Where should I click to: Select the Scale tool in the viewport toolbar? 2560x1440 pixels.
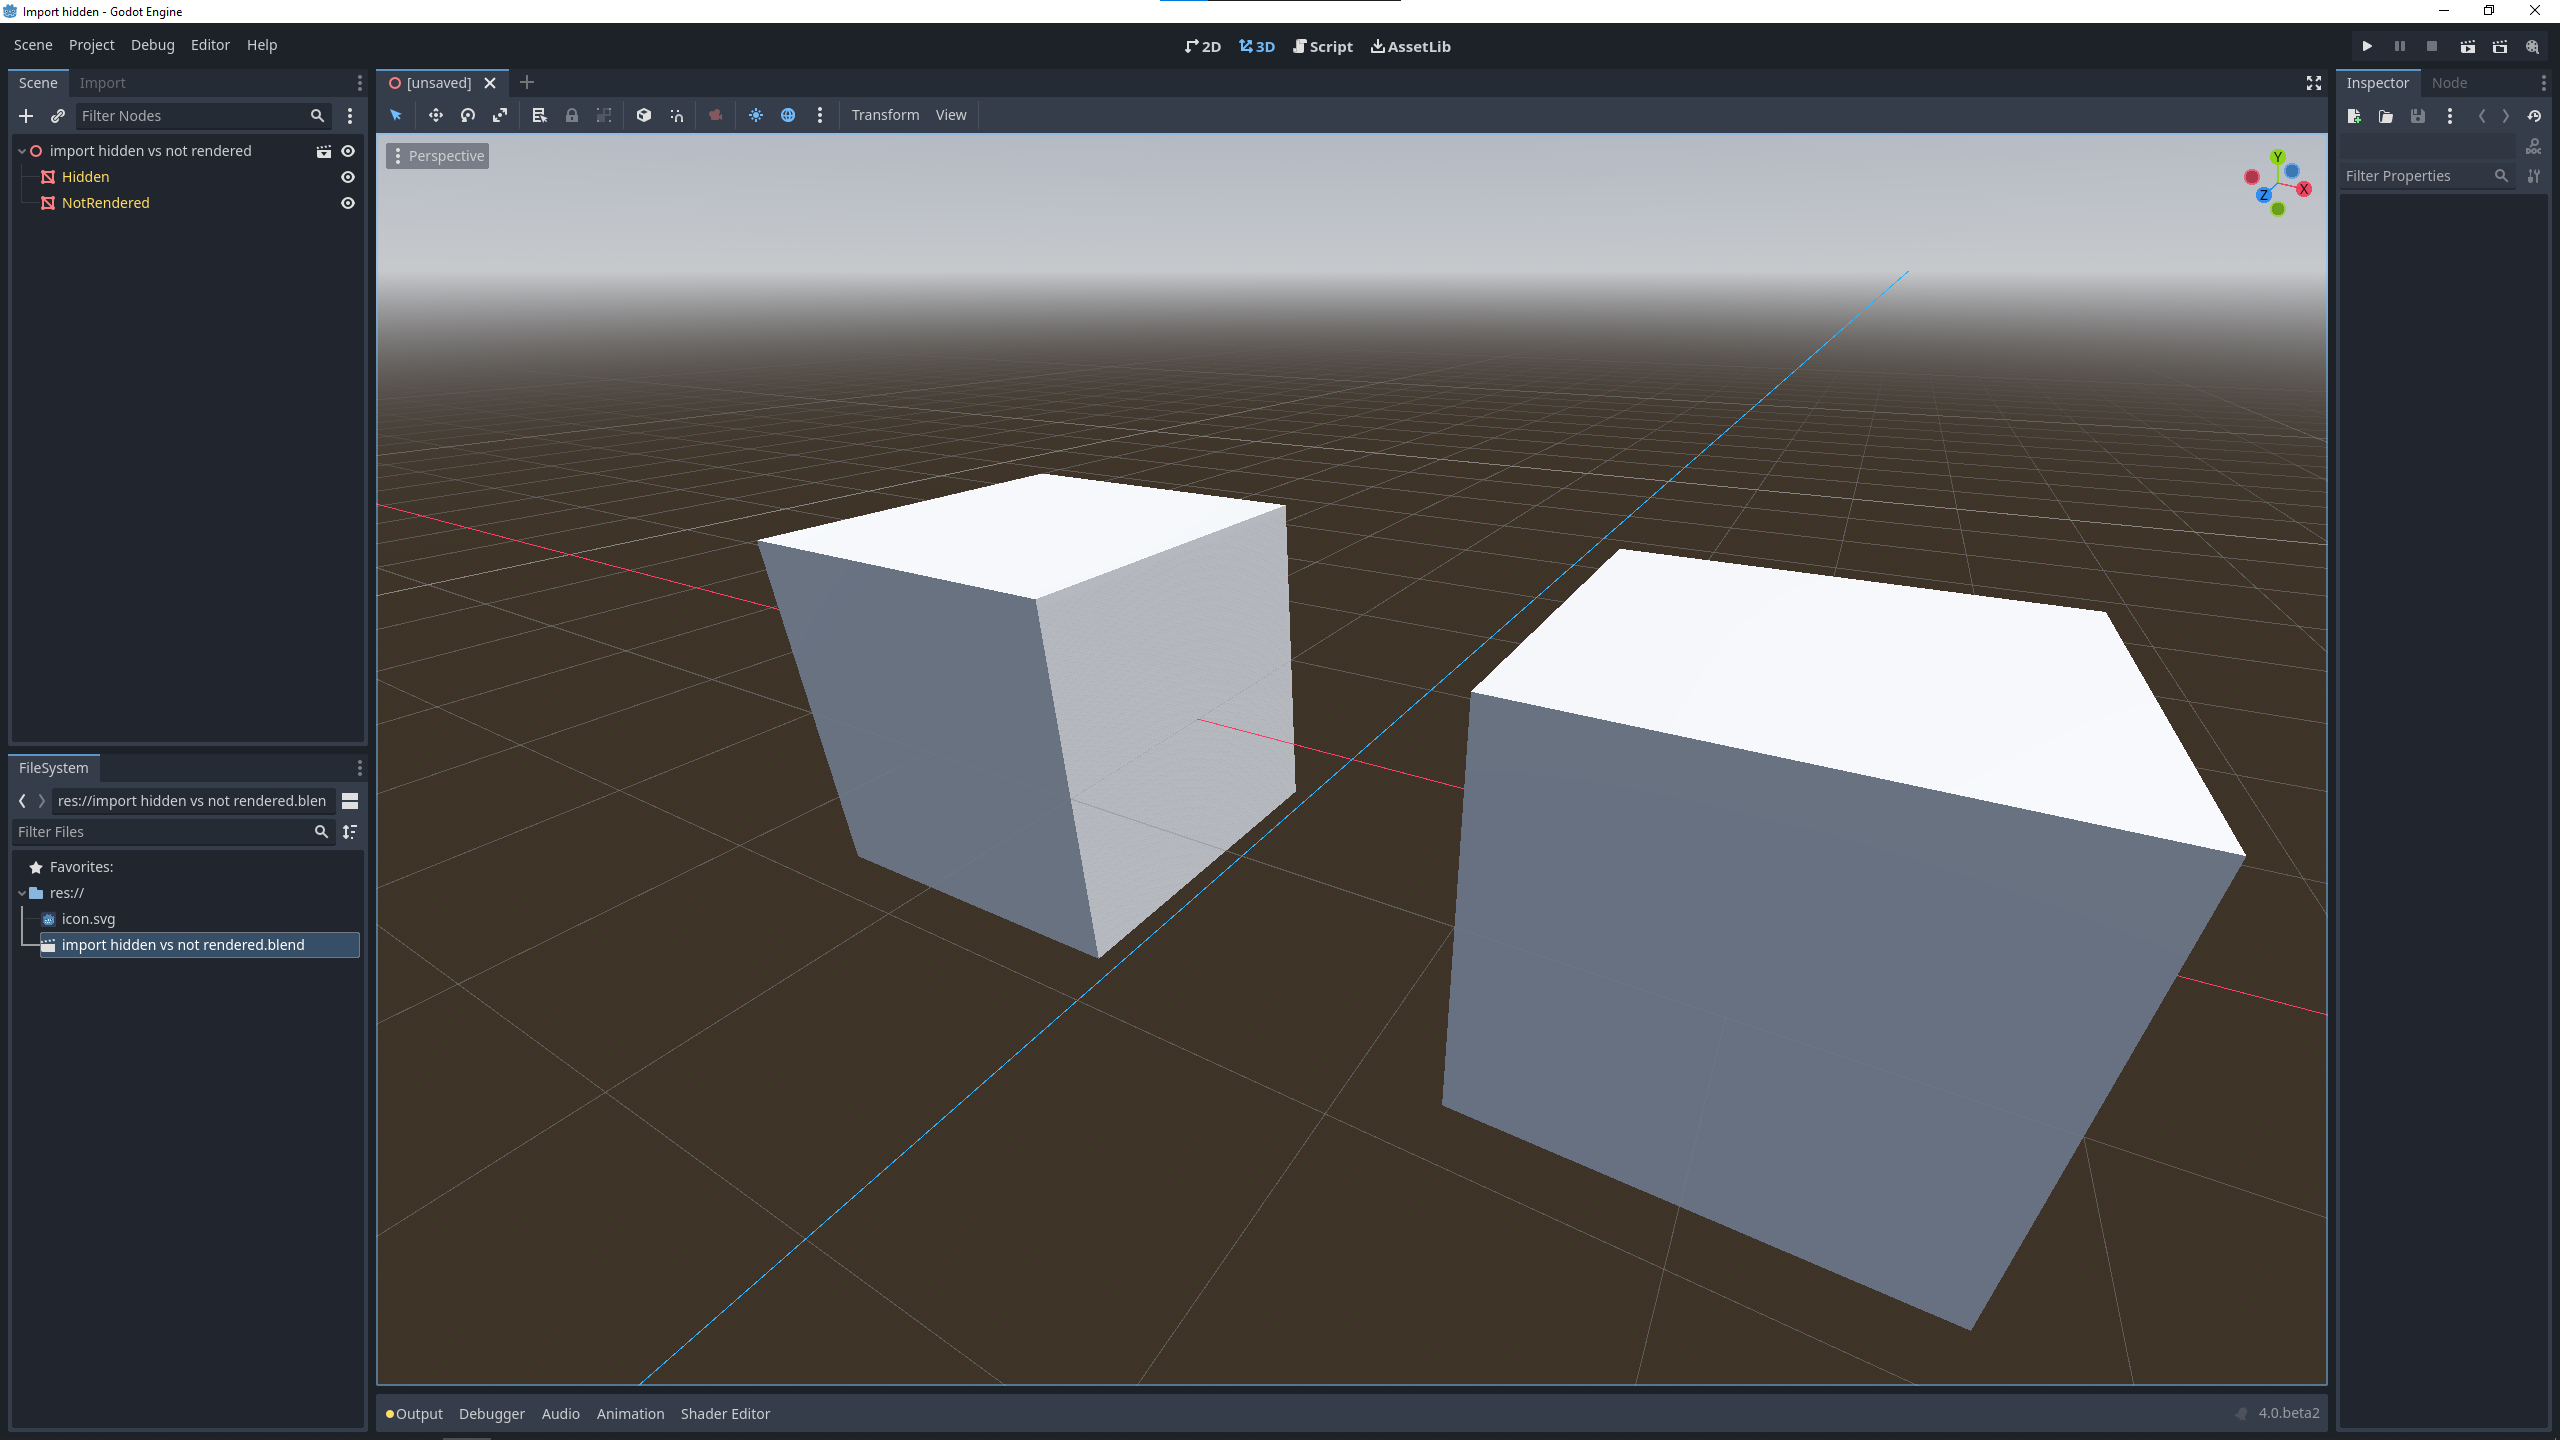(499, 115)
